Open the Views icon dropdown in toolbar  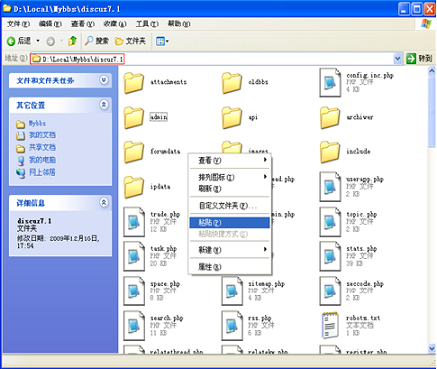tap(162, 41)
